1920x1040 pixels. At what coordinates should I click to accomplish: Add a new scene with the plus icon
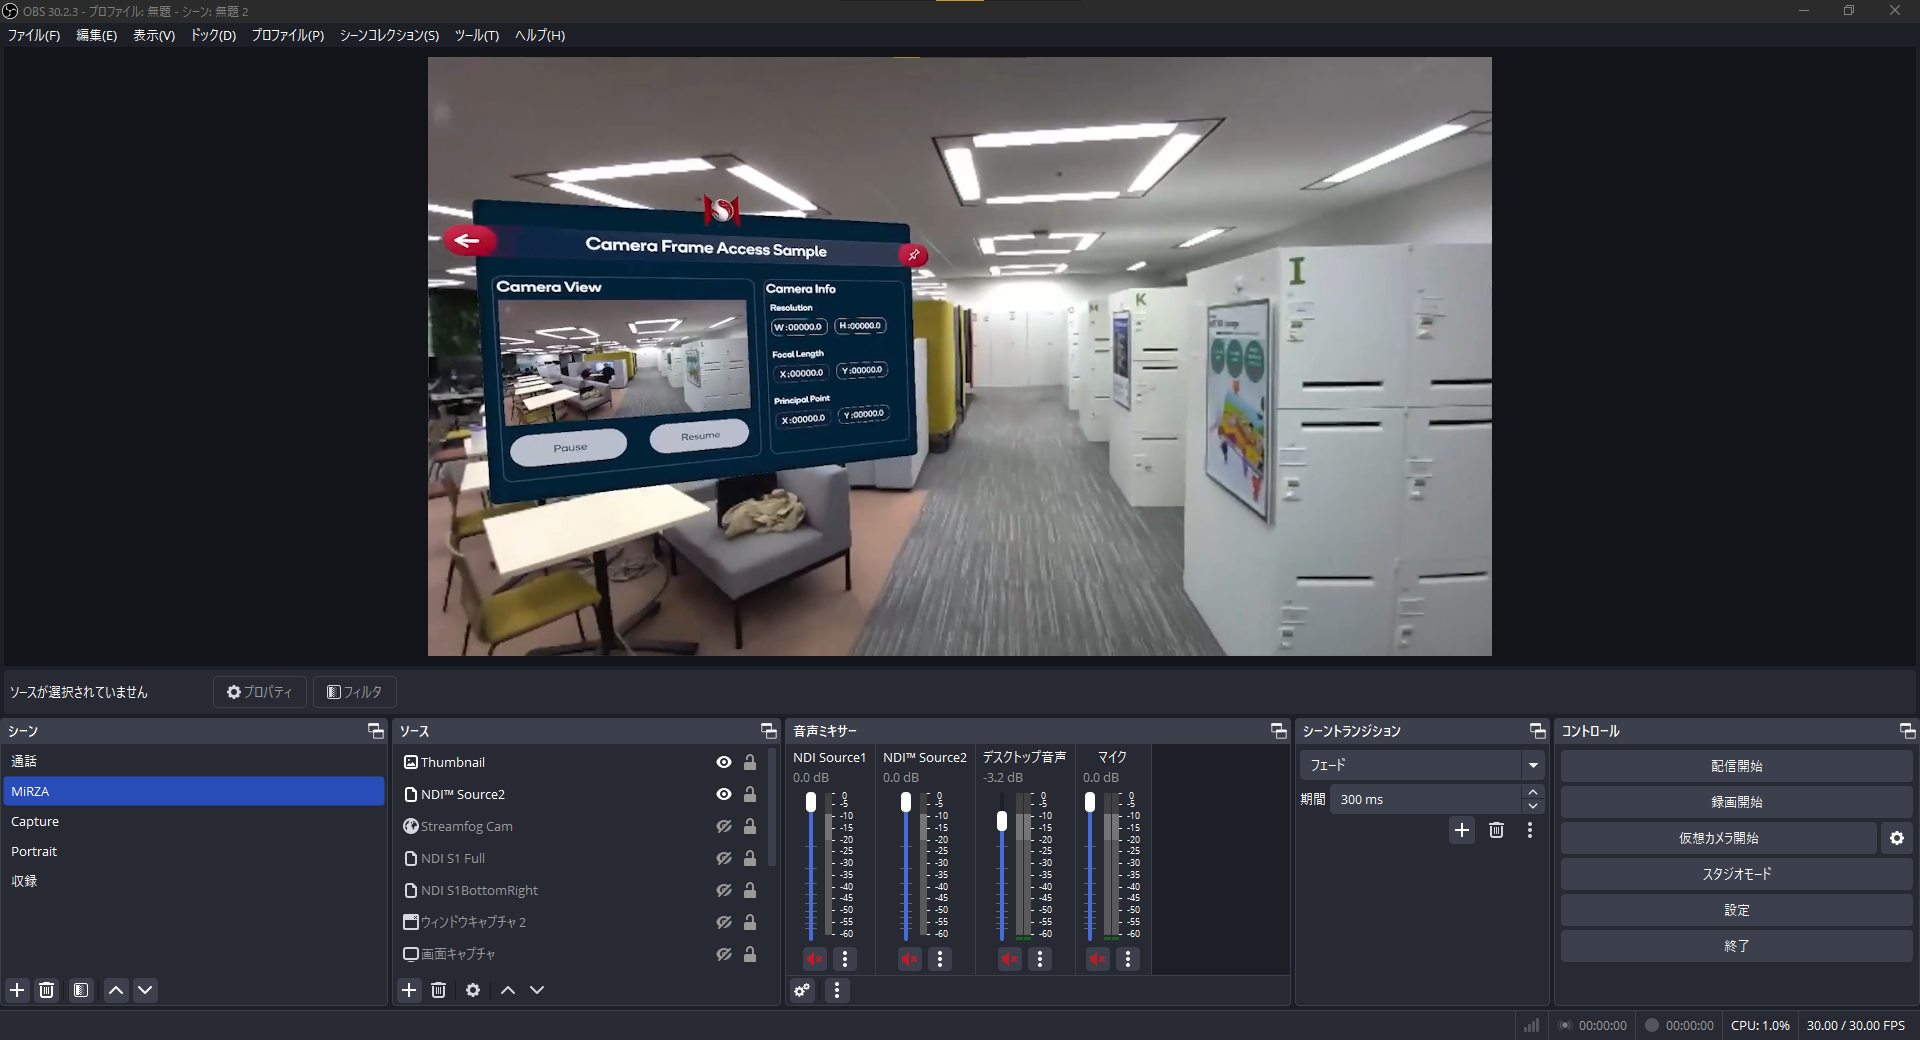17,990
